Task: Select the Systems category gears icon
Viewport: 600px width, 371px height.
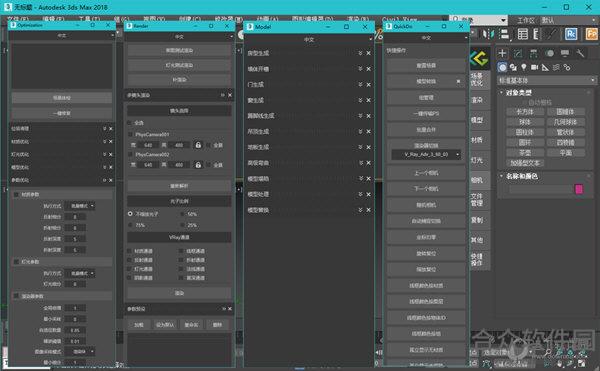Action: 567,68
